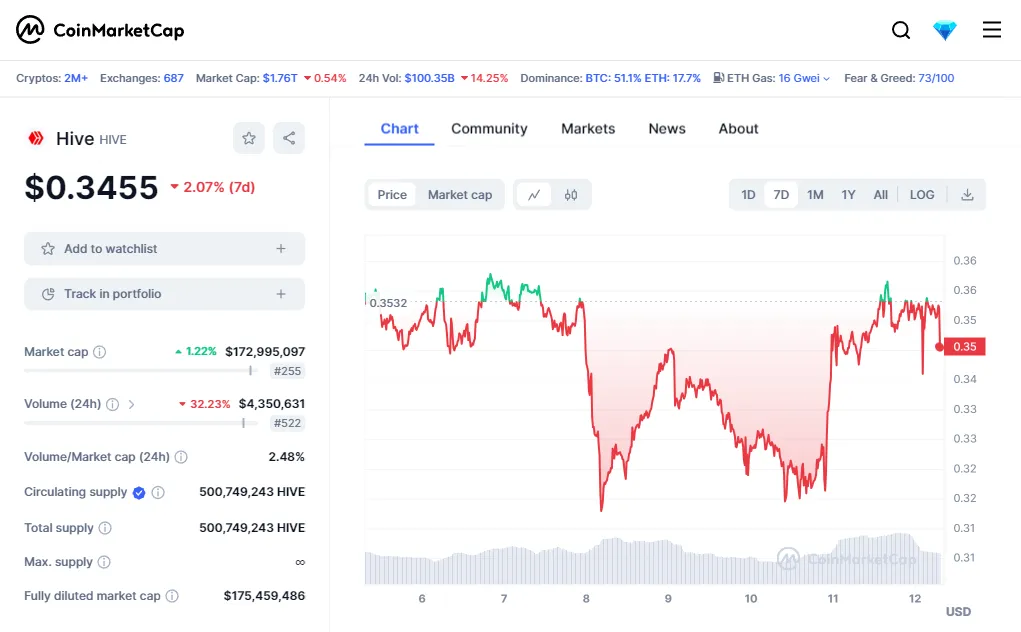Click the $172,995,097 market cap value

point(265,351)
